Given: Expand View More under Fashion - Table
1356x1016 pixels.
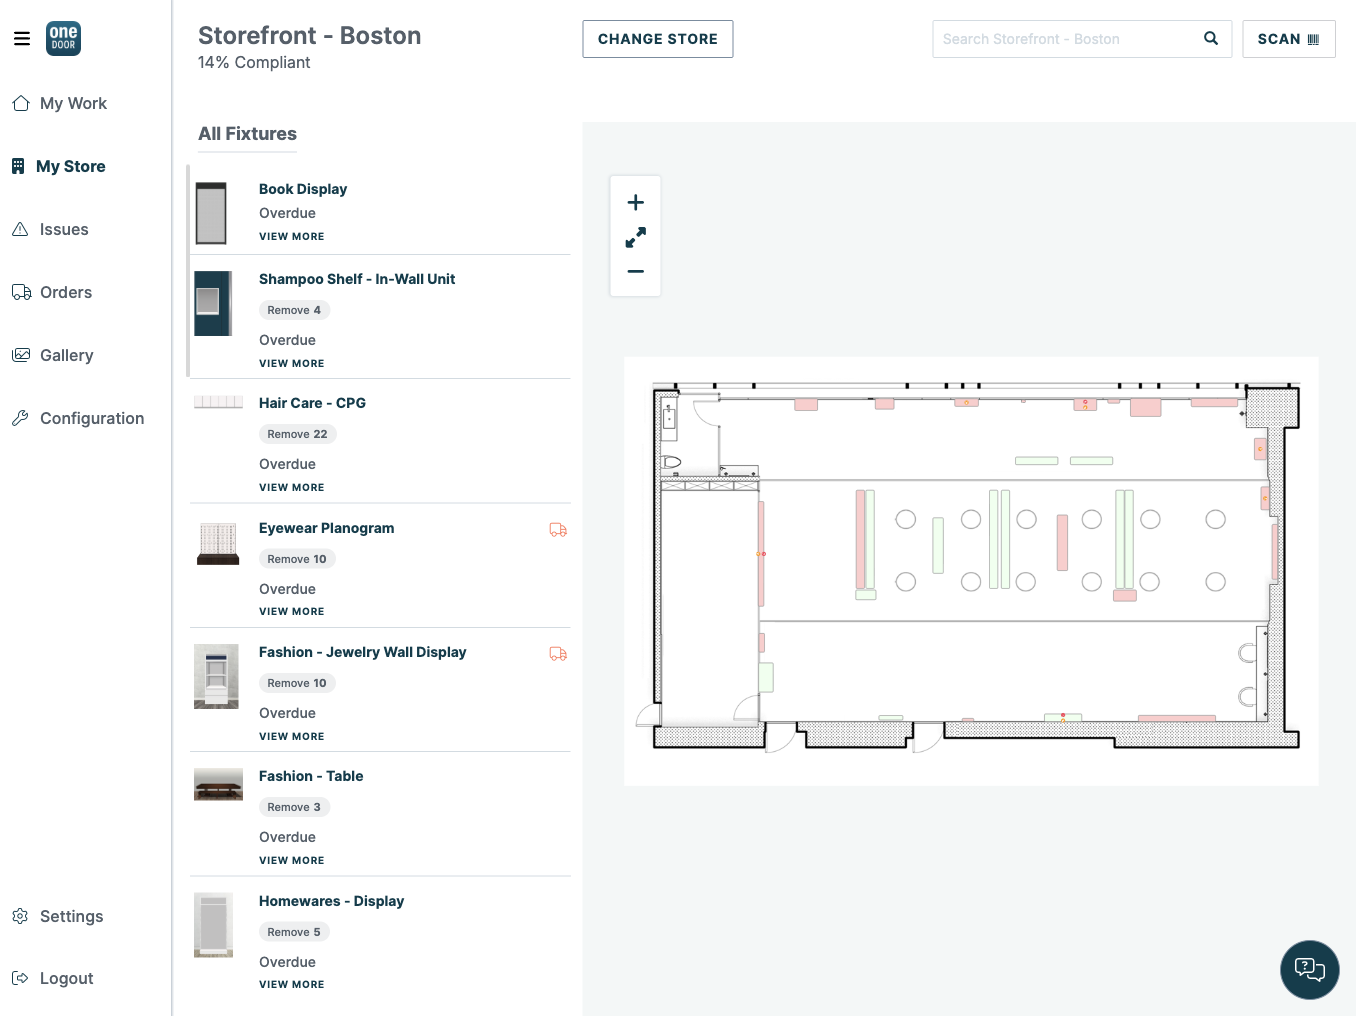Looking at the screenshot, I should click(x=292, y=861).
